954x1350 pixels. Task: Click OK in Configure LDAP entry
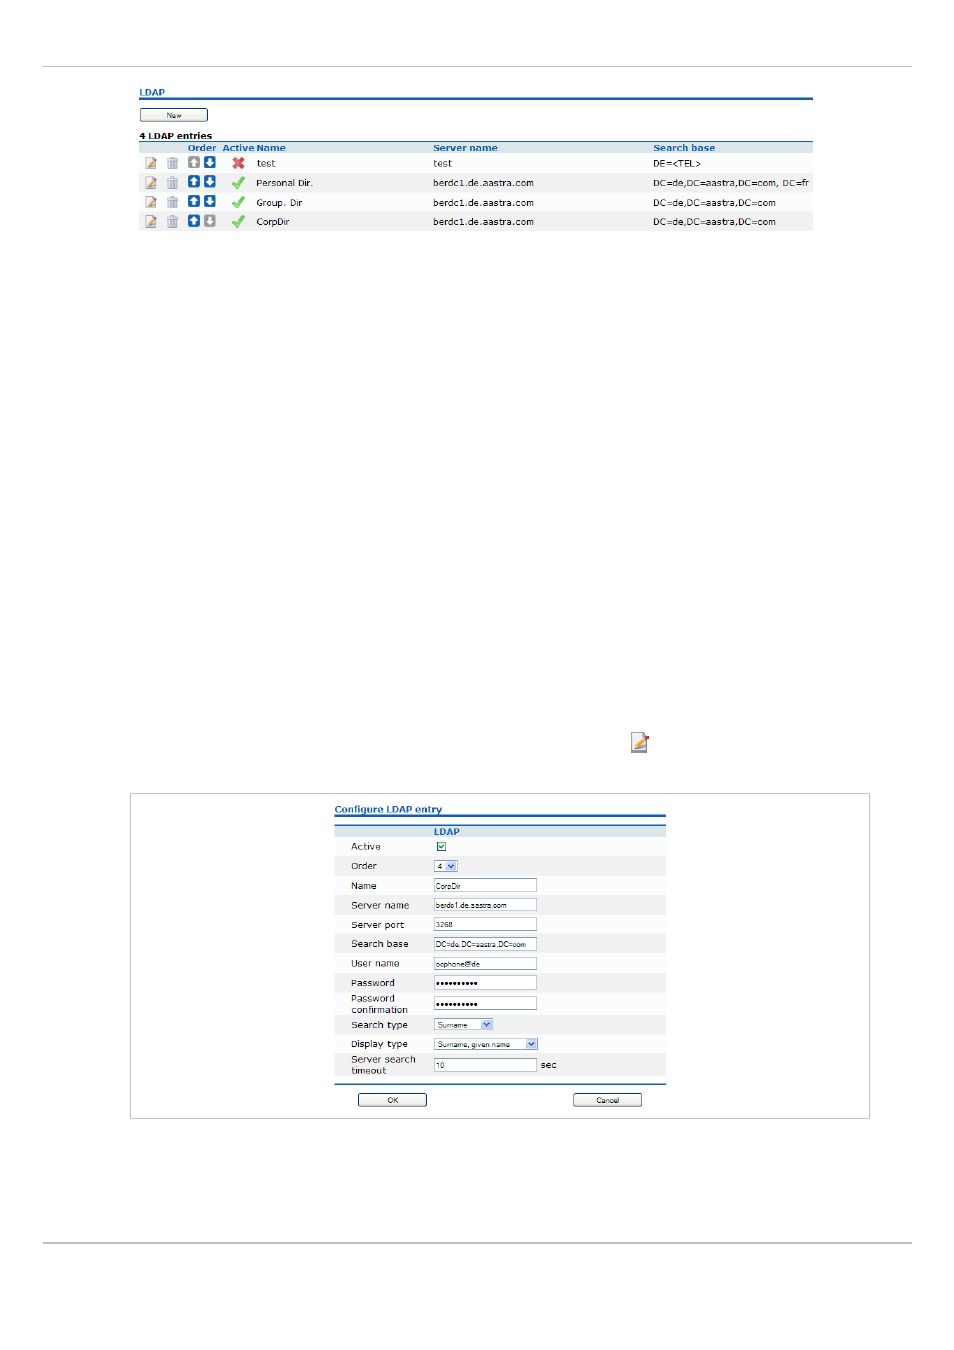pos(392,1100)
